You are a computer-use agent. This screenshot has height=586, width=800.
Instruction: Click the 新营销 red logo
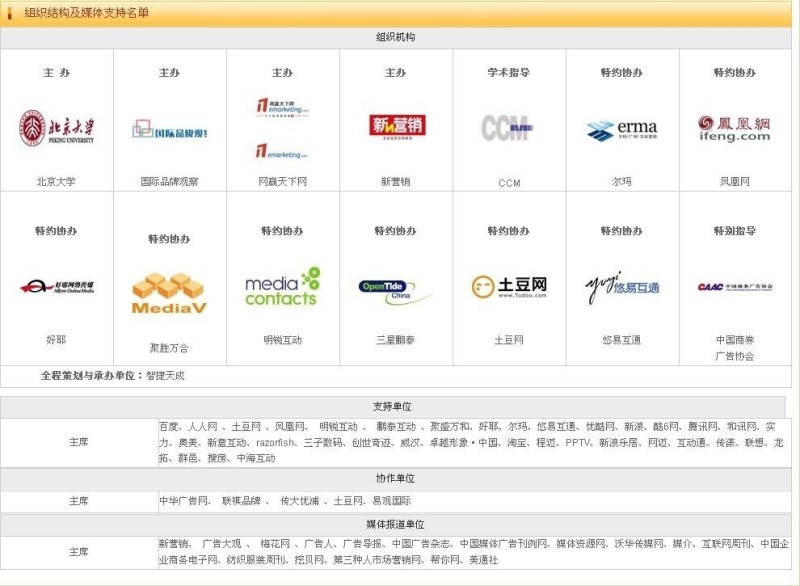point(396,127)
